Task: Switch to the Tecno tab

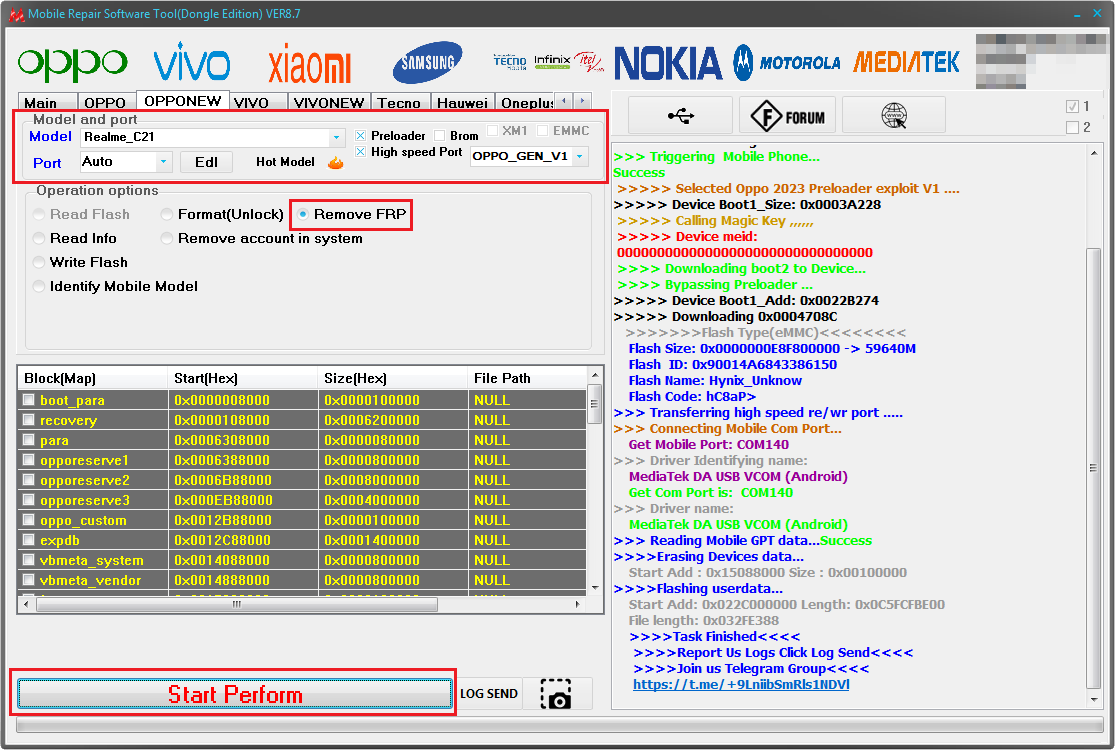Action: (399, 103)
